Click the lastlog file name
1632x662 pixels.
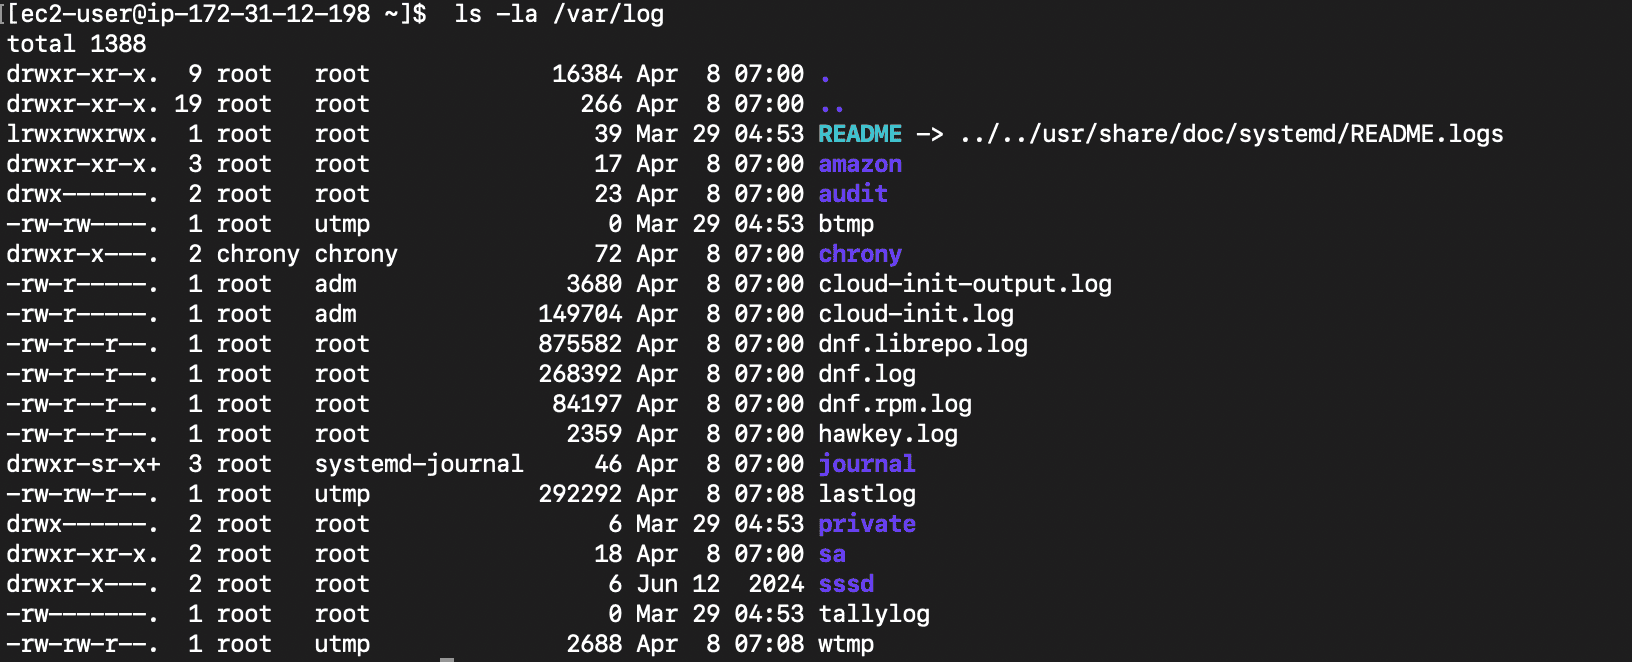(x=866, y=494)
